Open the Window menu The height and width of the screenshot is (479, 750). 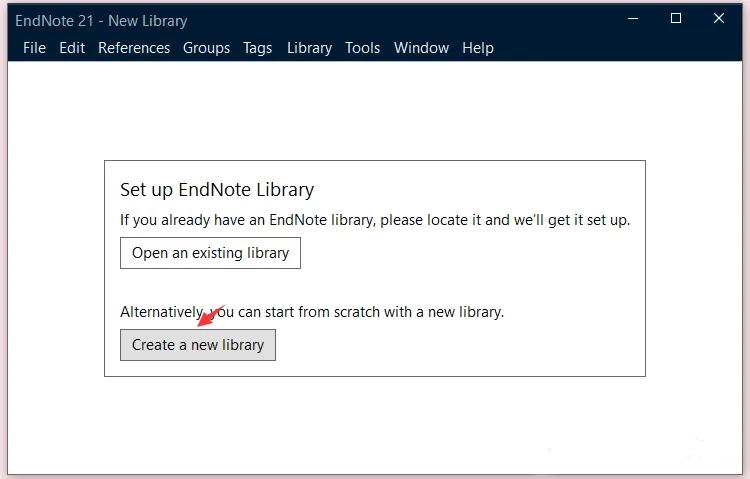point(421,48)
